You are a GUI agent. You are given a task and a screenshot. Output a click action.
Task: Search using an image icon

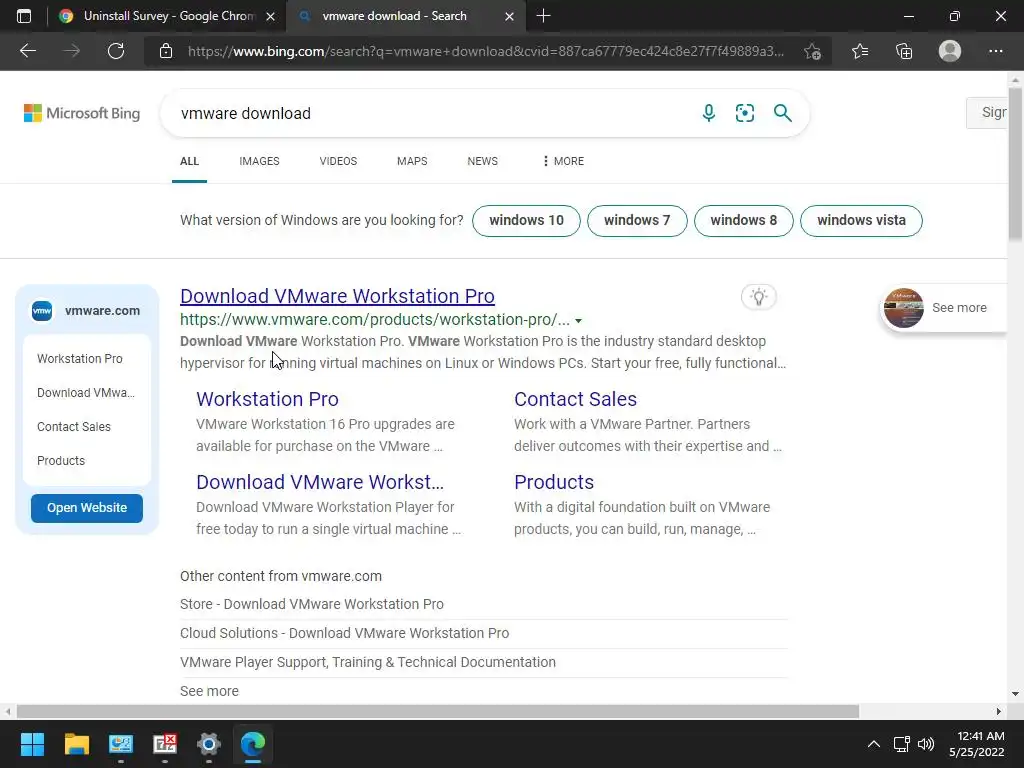744,113
